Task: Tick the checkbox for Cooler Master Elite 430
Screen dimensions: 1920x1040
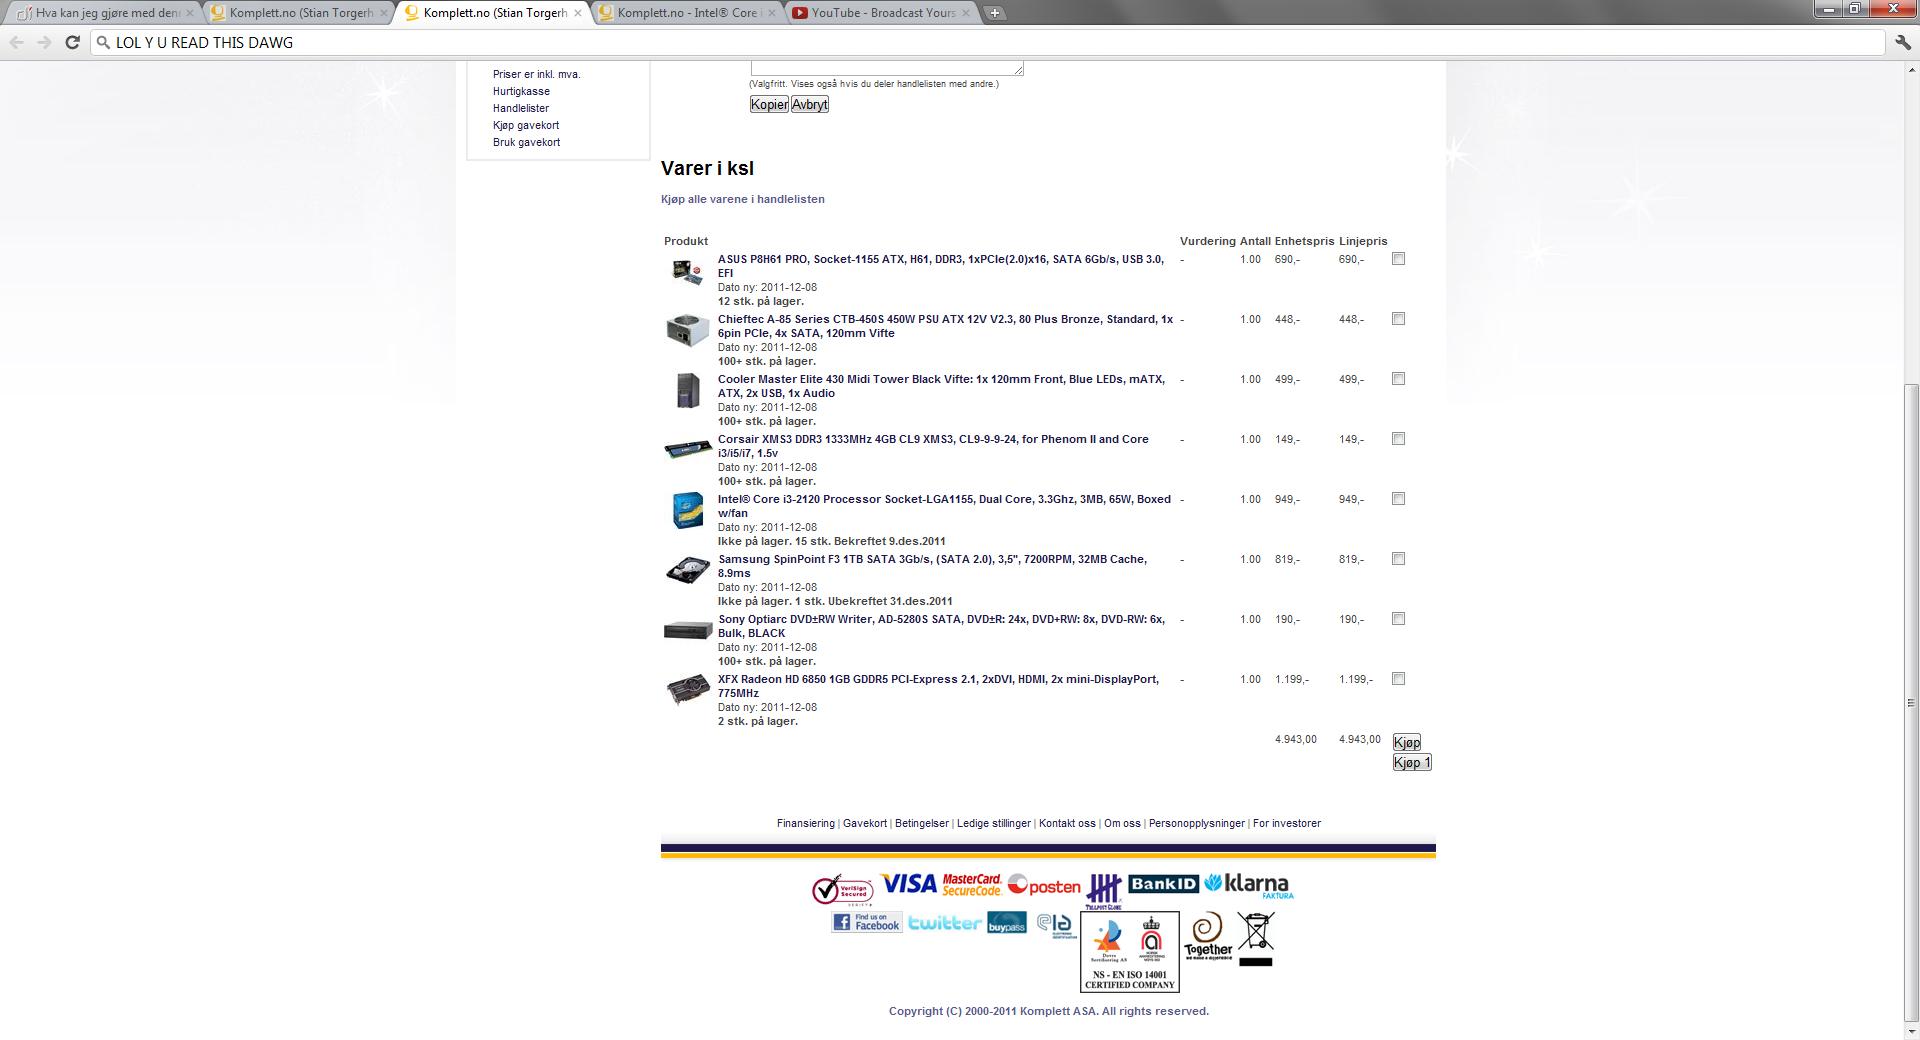Action: [1398, 379]
